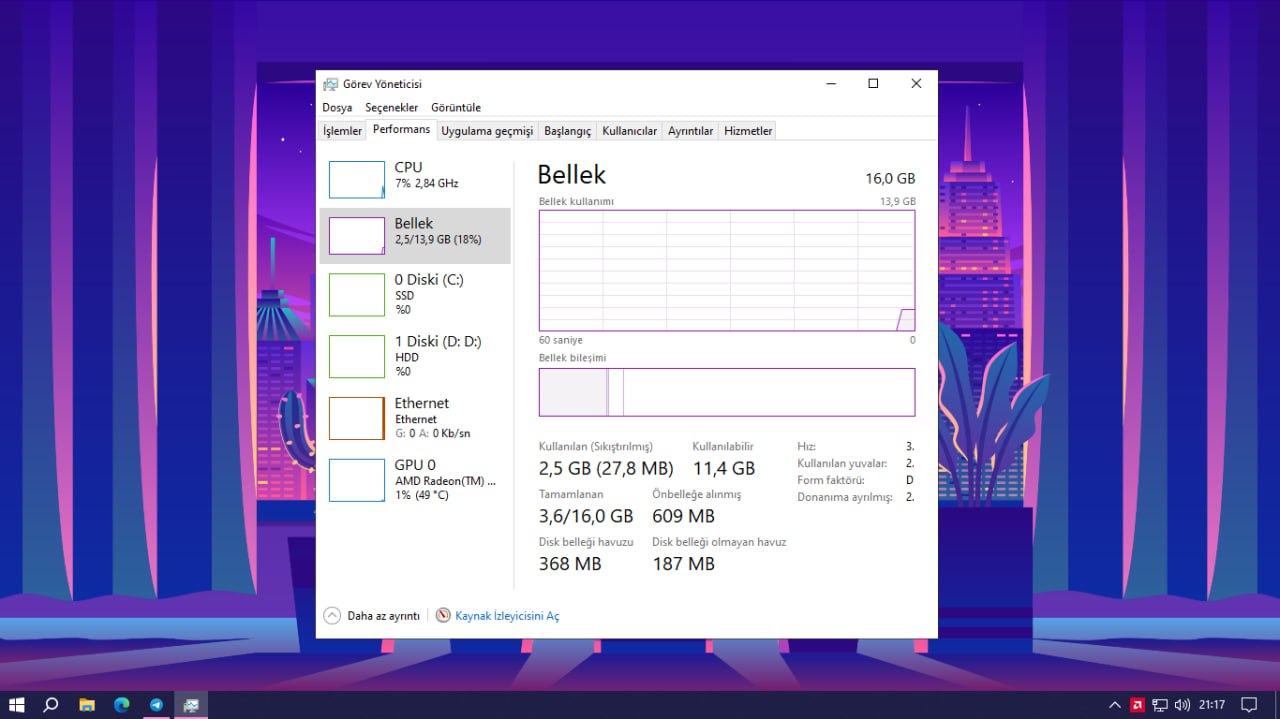Screen dimensions: 1280x719
Task: Select the CPU performance entry
Action: click(415, 180)
